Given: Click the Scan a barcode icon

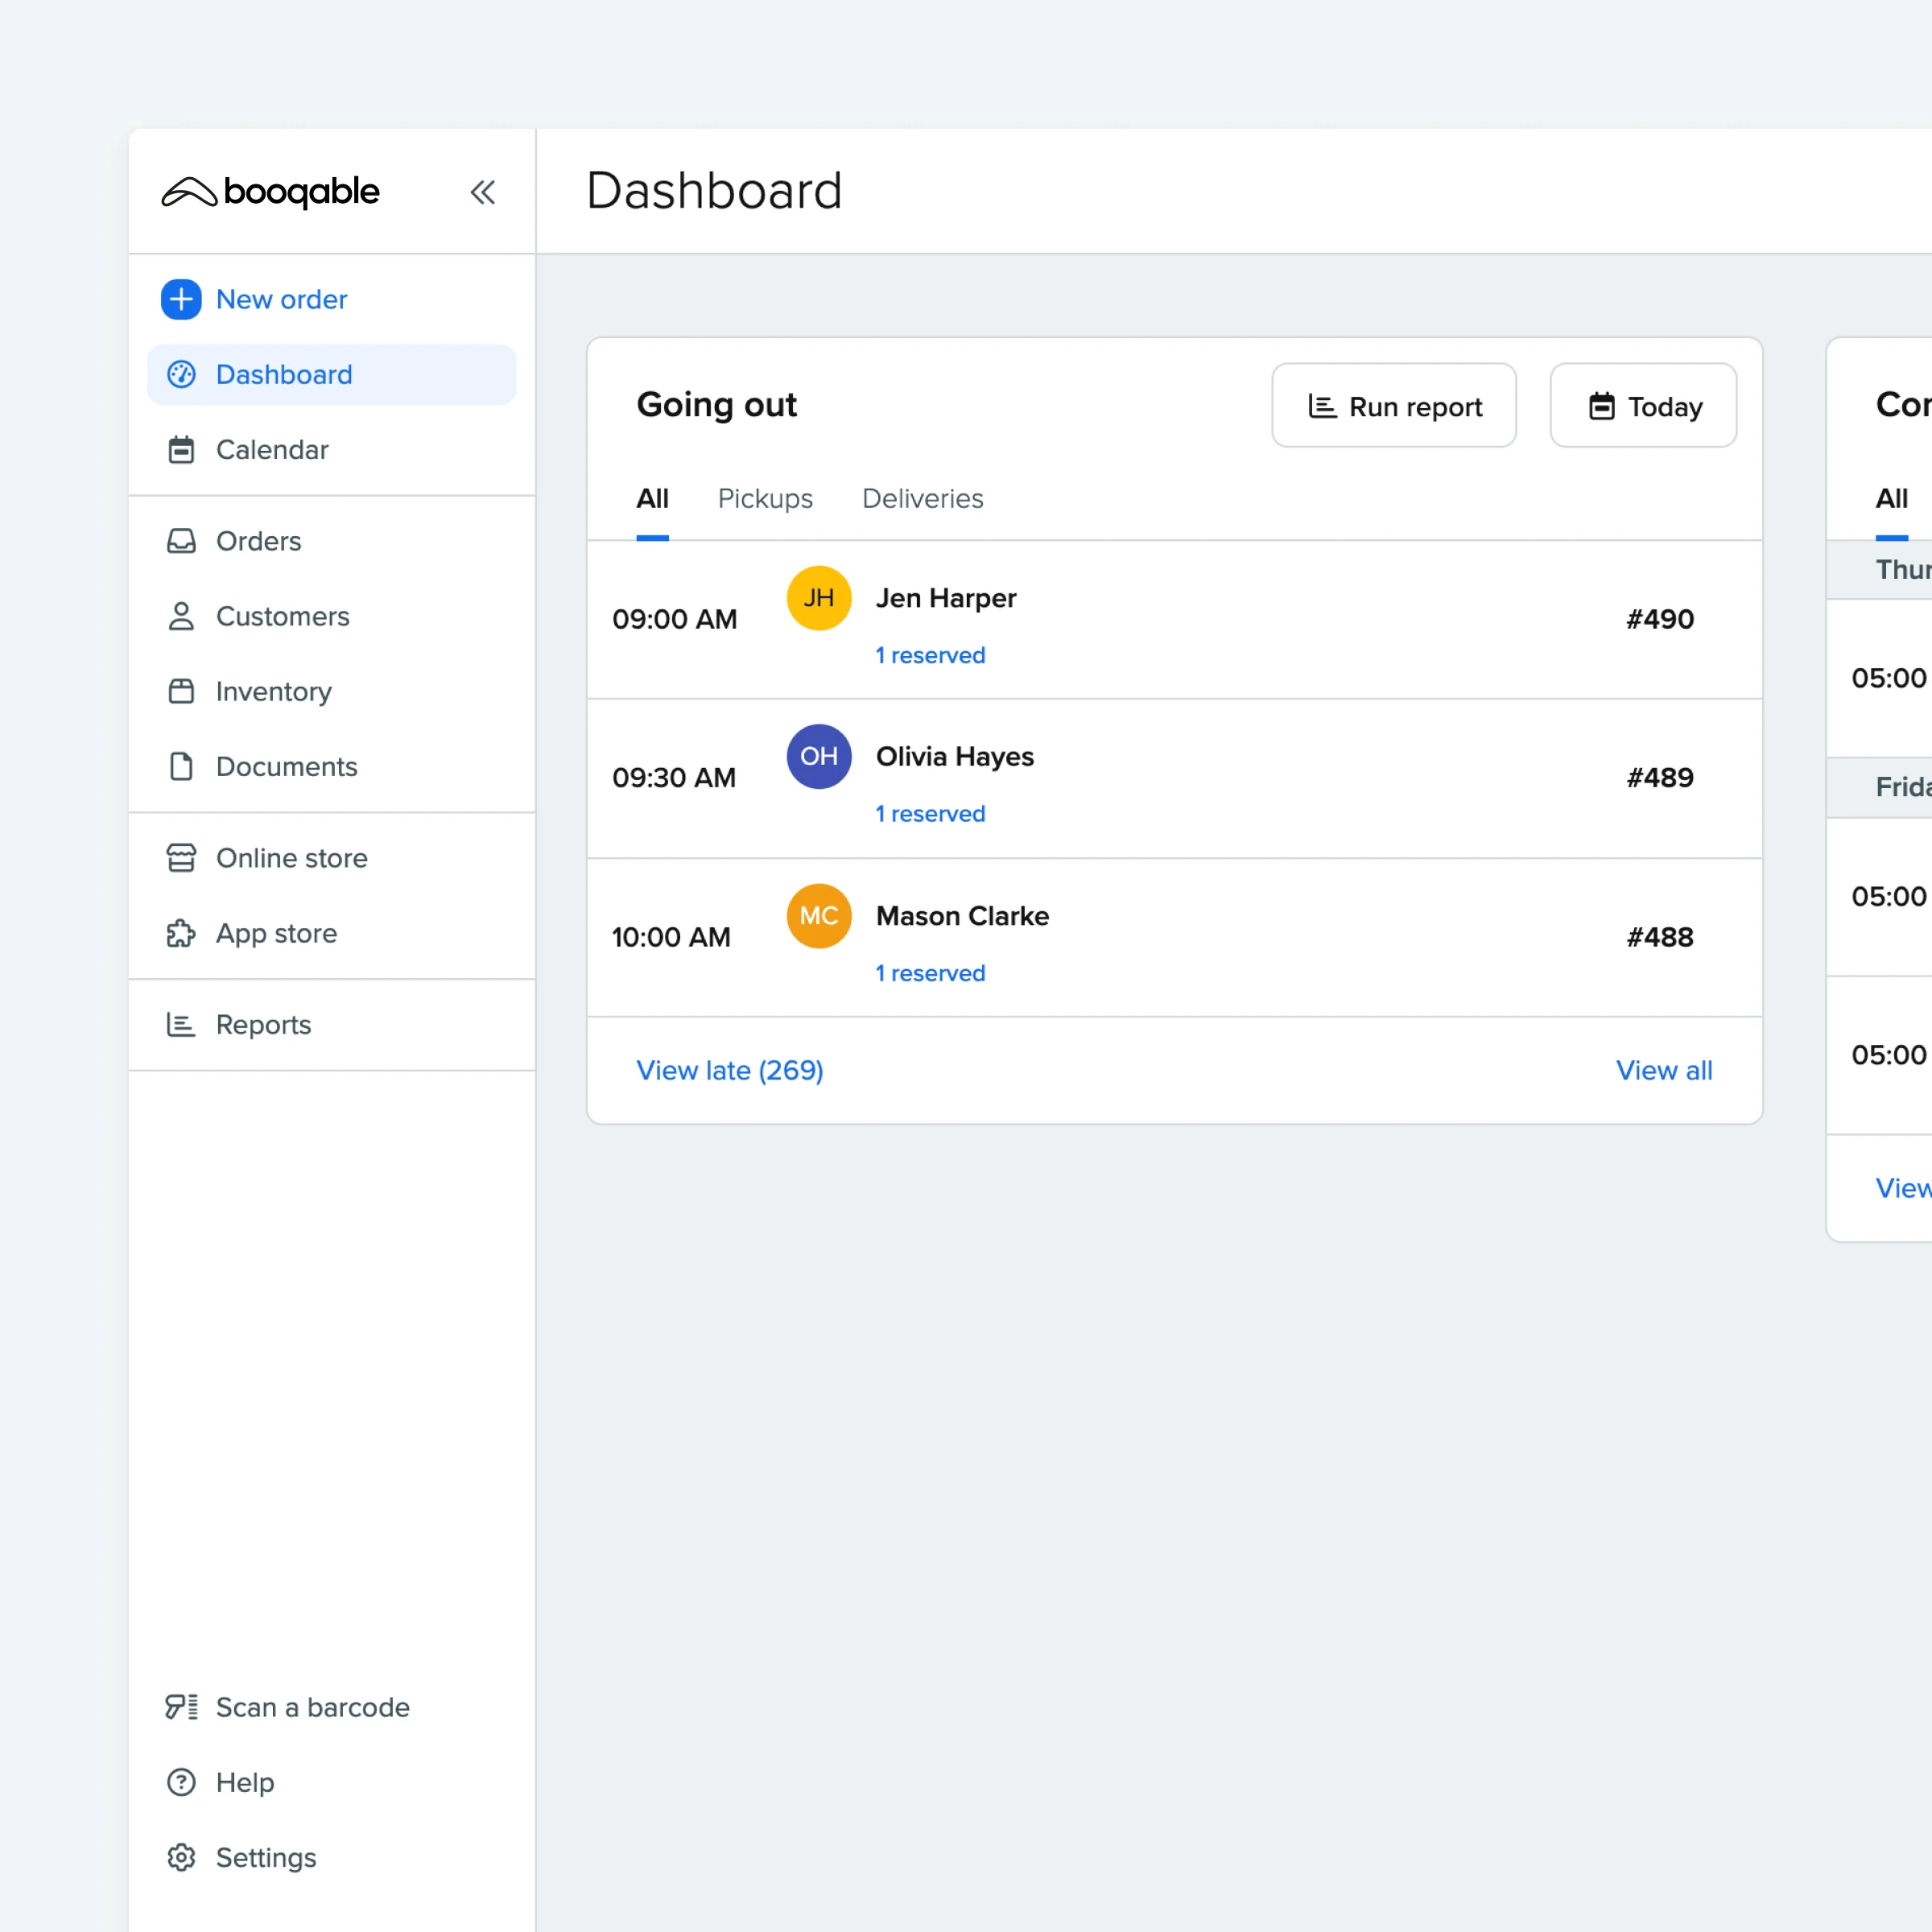Looking at the screenshot, I should pos(181,1707).
